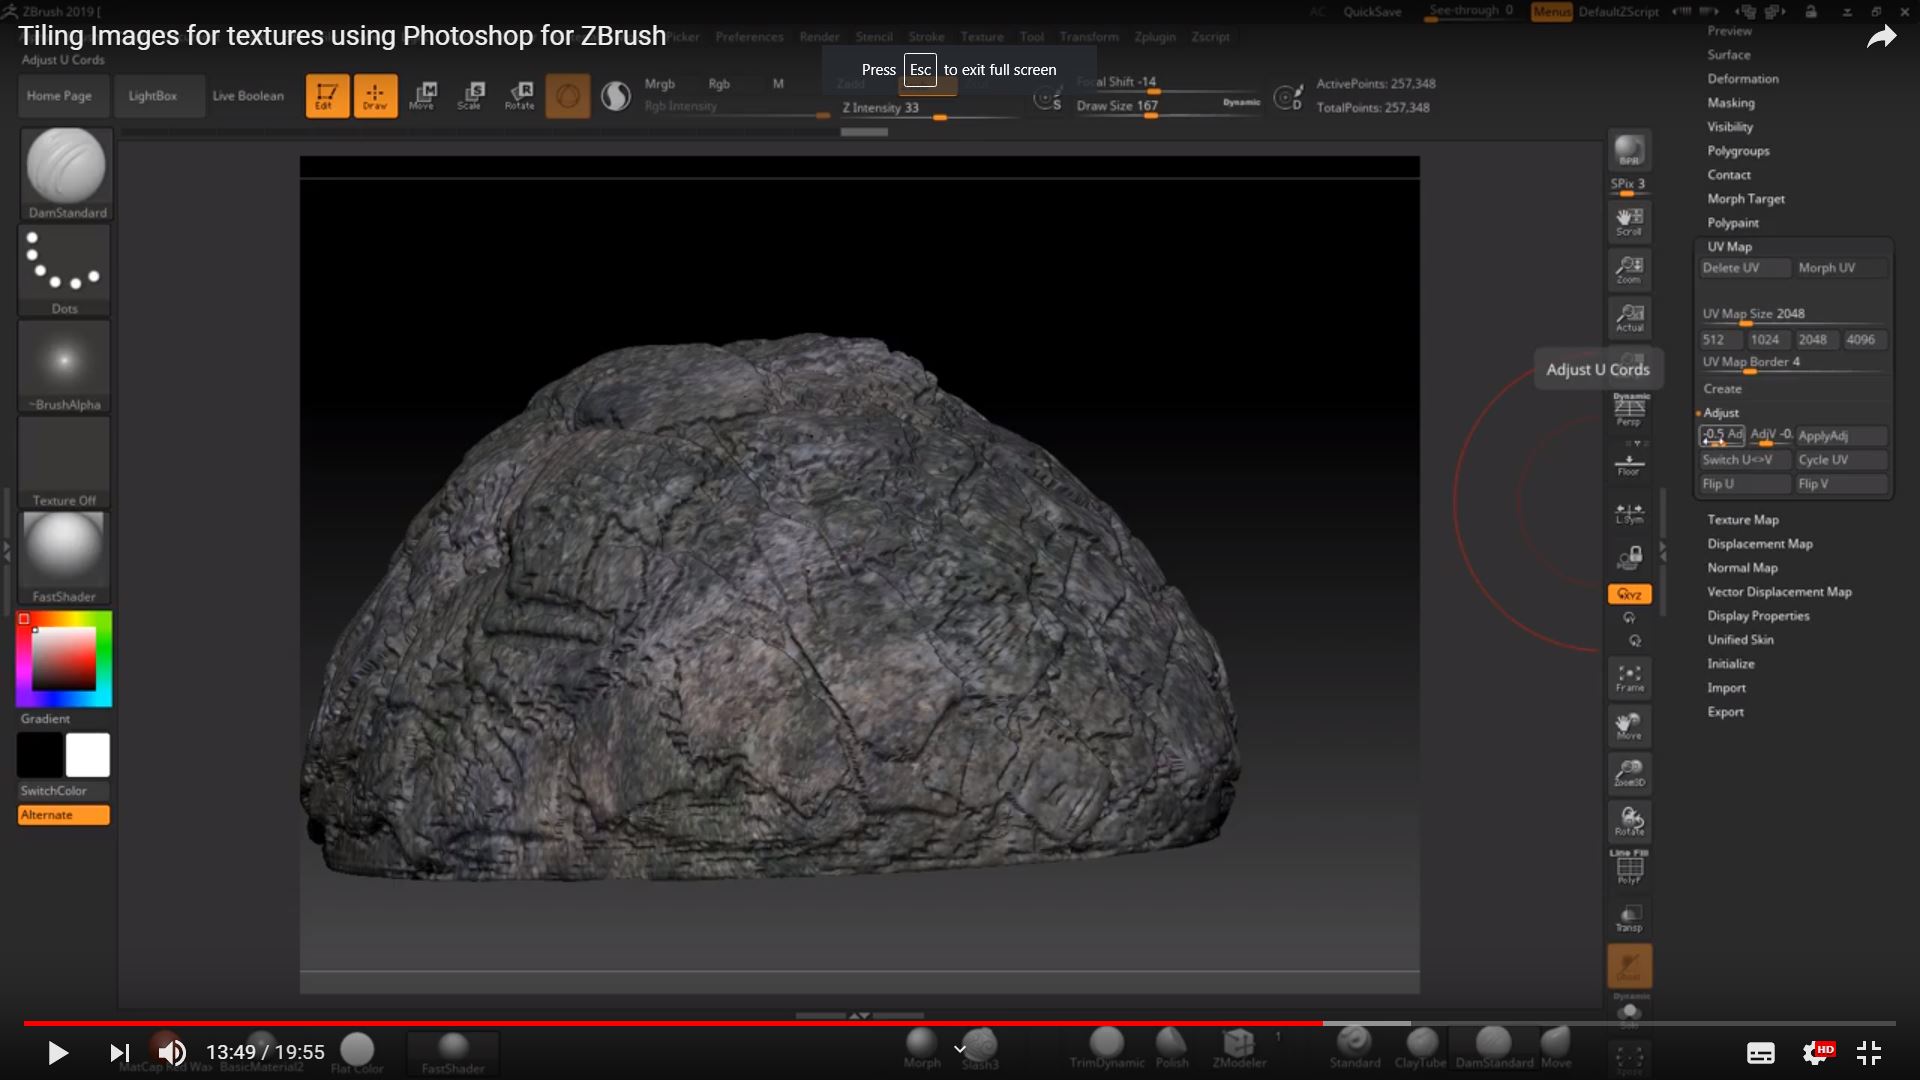Set UV map size to 4096
The height and width of the screenshot is (1080, 1920).
[x=1865, y=340]
